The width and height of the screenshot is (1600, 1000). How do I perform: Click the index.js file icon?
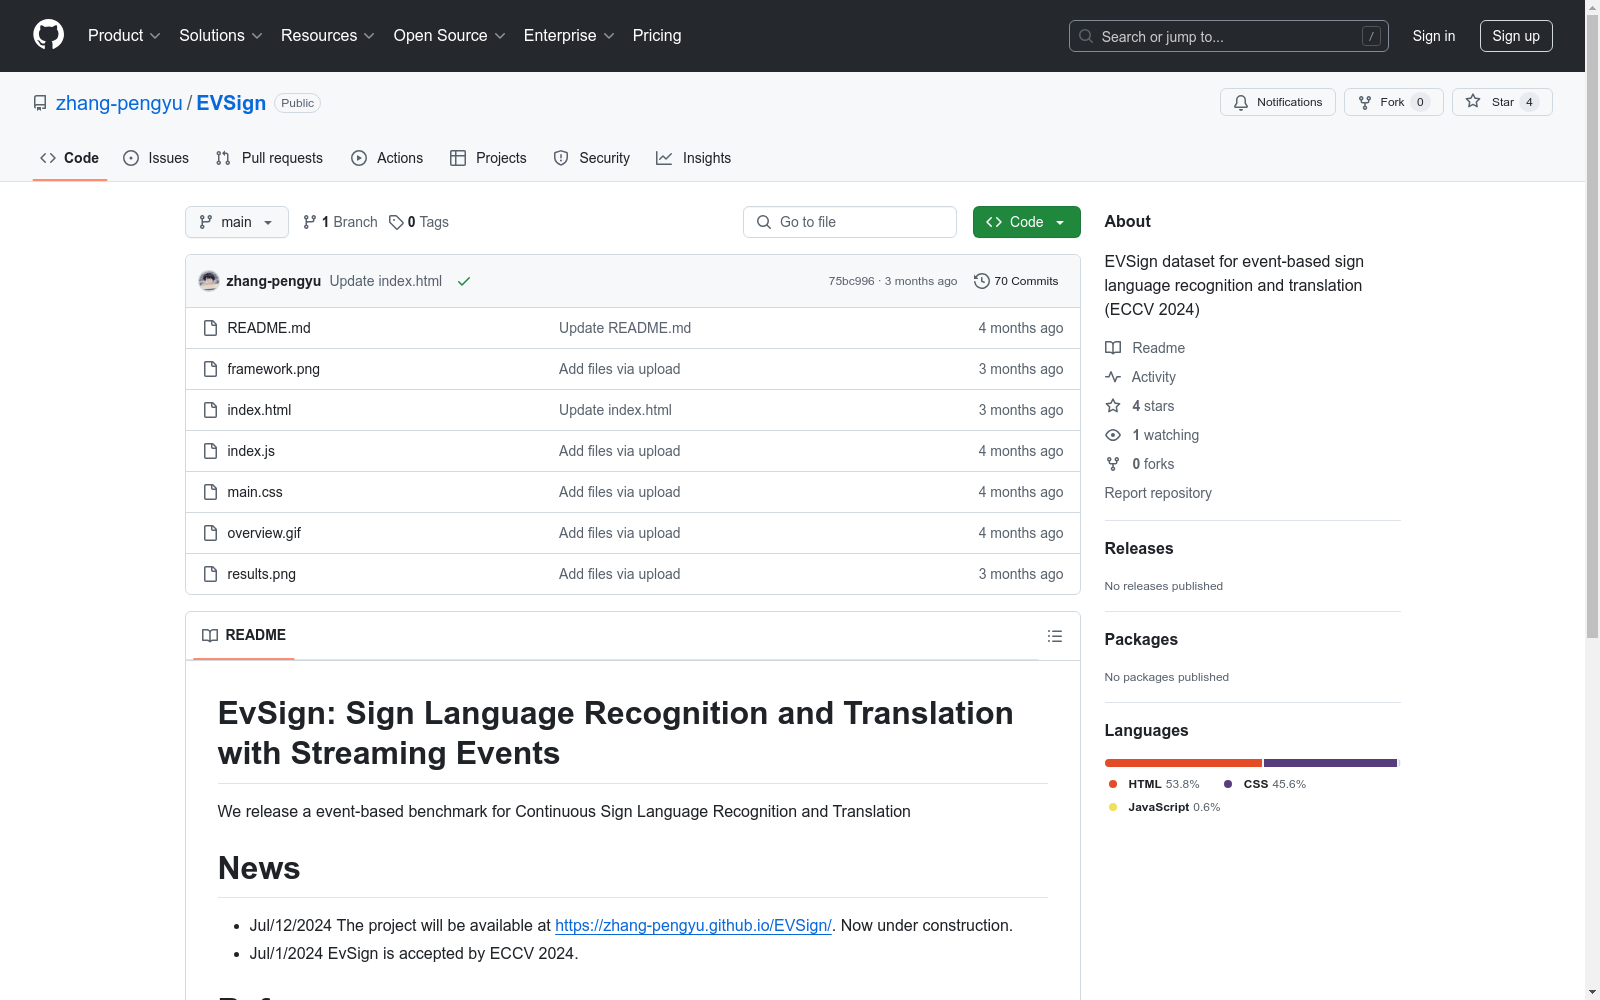coord(210,451)
